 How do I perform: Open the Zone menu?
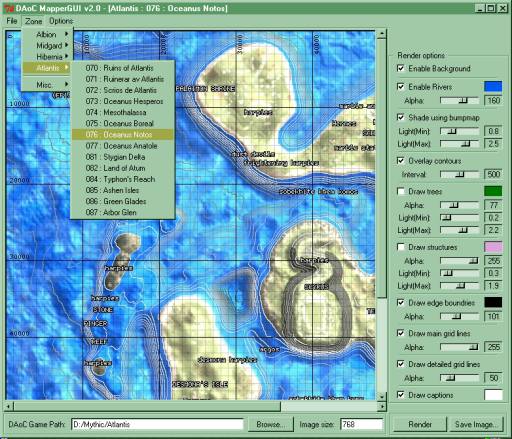click(34, 21)
